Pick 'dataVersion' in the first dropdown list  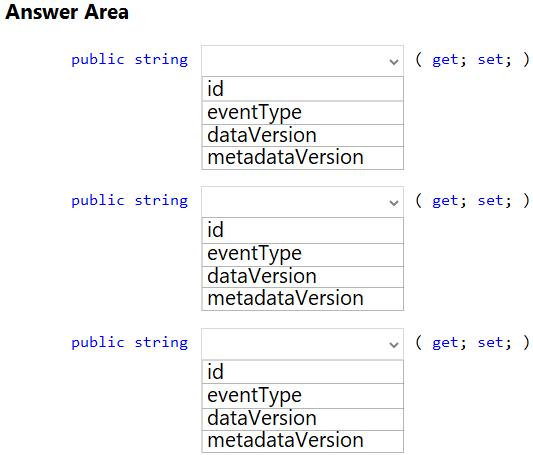click(x=303, y=136)
